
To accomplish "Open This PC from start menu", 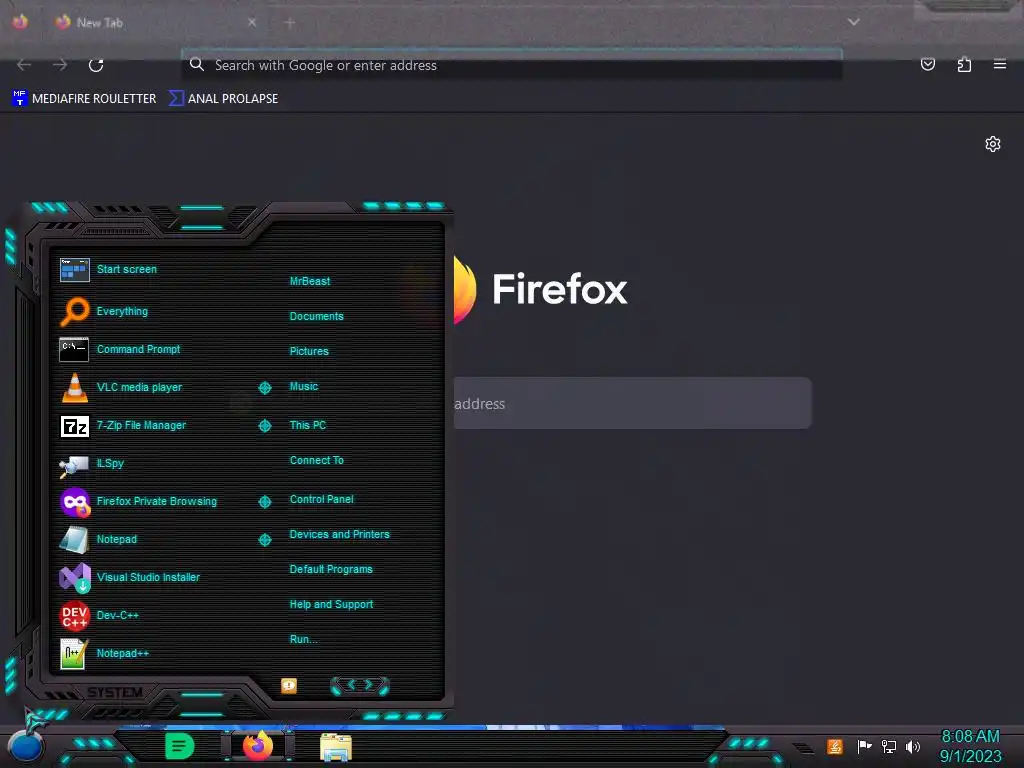I will [x=308, y=425].
